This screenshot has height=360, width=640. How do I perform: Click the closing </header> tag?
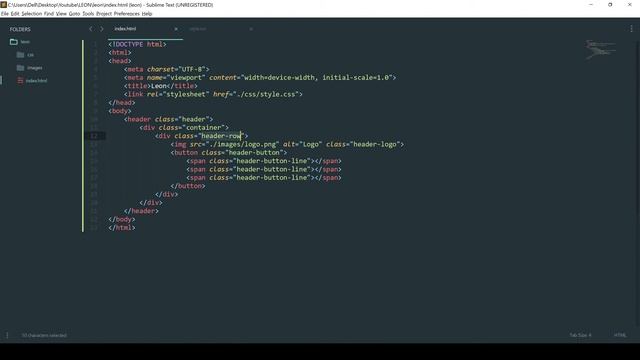[142, 211]
